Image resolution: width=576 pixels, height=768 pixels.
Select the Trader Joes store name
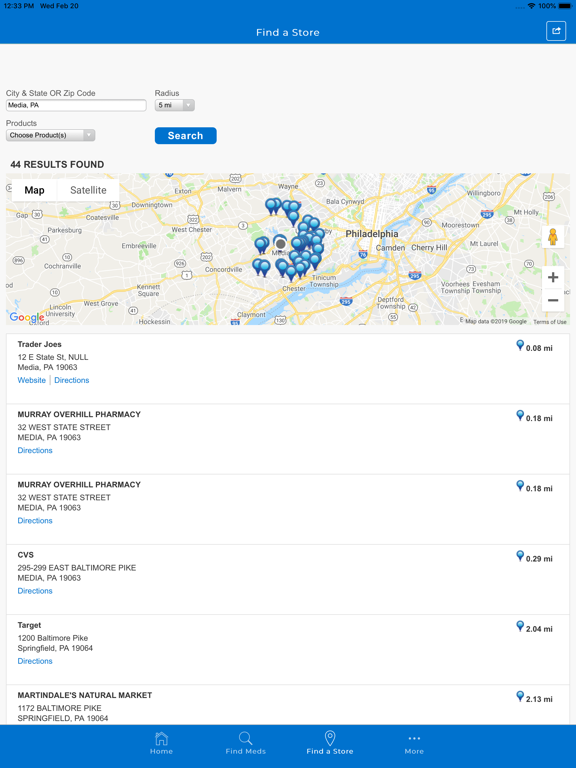(40, 344)
